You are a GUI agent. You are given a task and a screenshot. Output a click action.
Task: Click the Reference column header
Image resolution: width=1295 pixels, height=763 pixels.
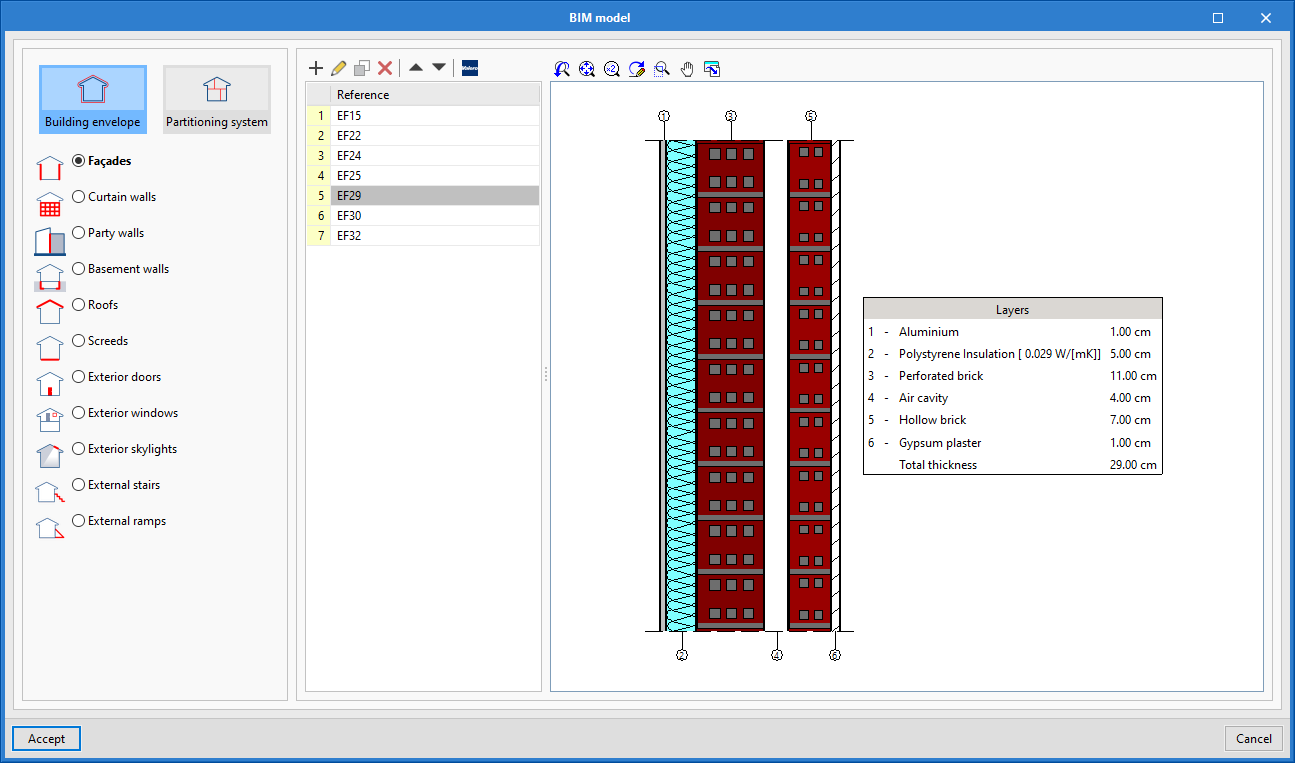(x=435, y=94)
